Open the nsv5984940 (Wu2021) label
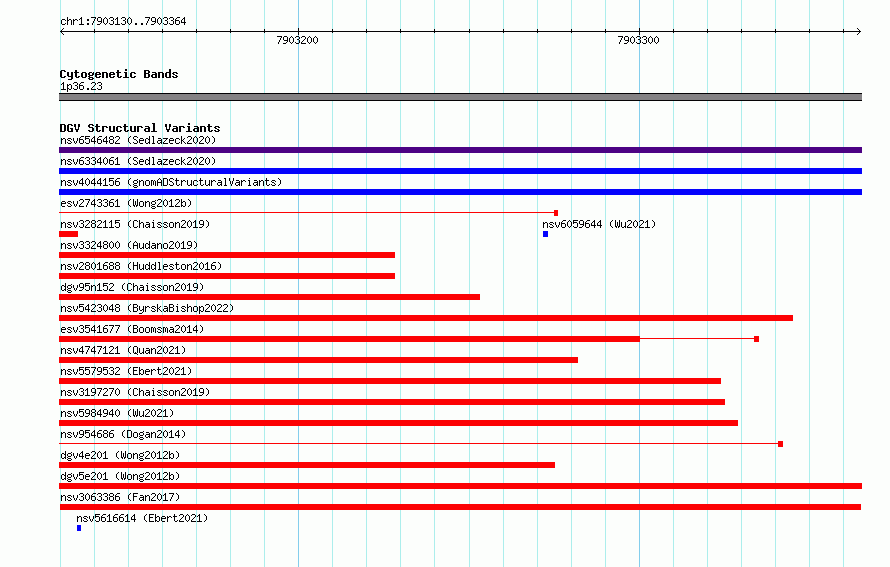 tap(117, 413)
